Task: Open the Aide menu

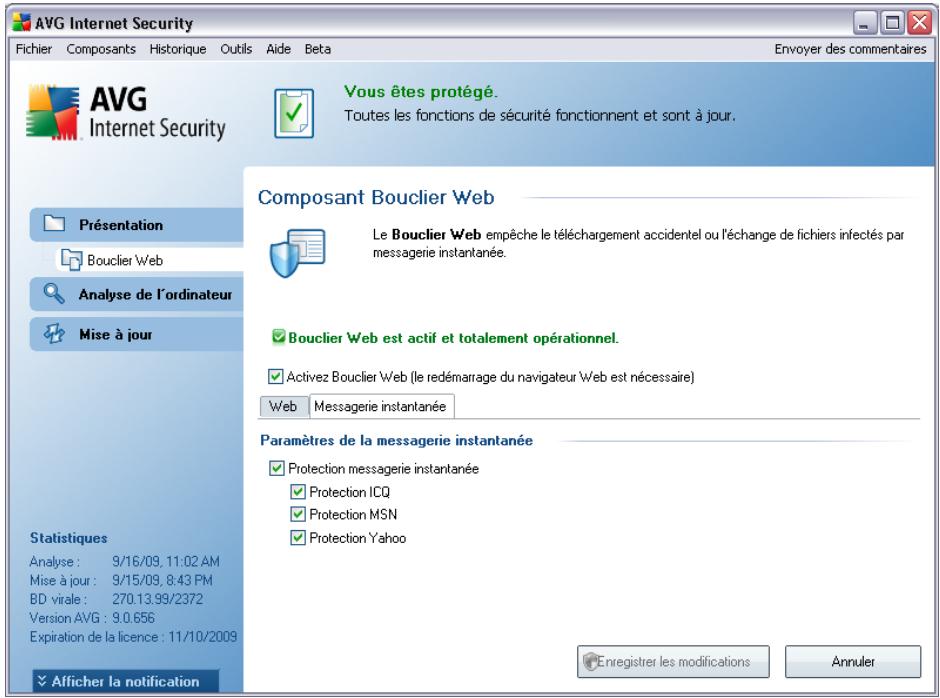Action: 278,49
